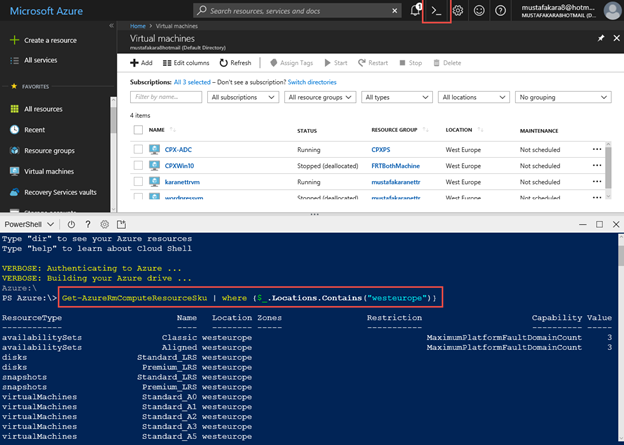Clear the search box with X
Viewport: 624px width, 445px height.
pyautogui.click(x=394, y=11)
